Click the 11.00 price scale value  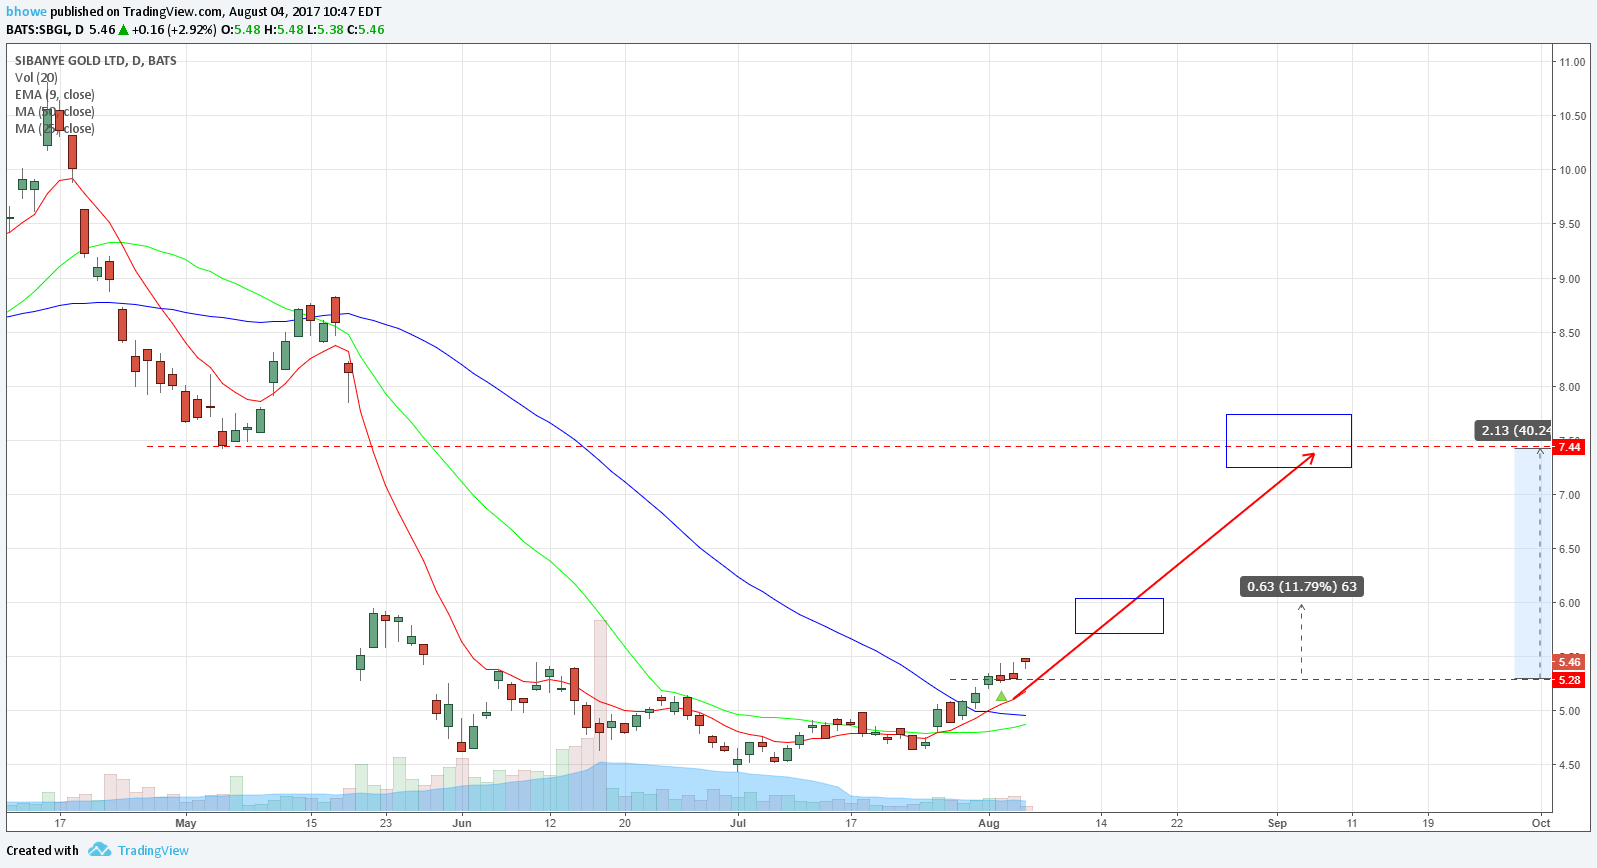point(1572,62)
